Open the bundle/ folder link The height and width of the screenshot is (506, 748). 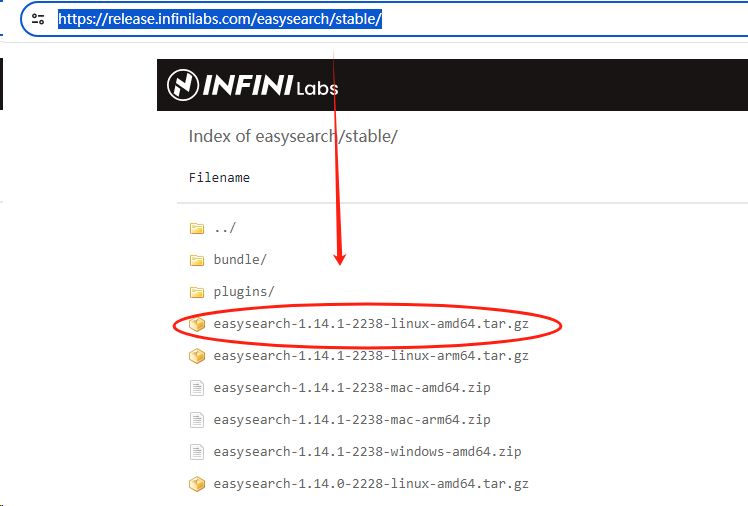[x=240, y=259]
